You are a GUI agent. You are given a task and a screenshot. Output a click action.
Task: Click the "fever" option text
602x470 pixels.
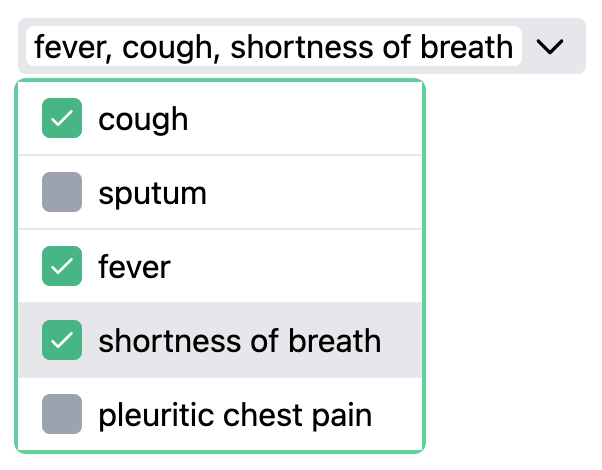point(134,267)
